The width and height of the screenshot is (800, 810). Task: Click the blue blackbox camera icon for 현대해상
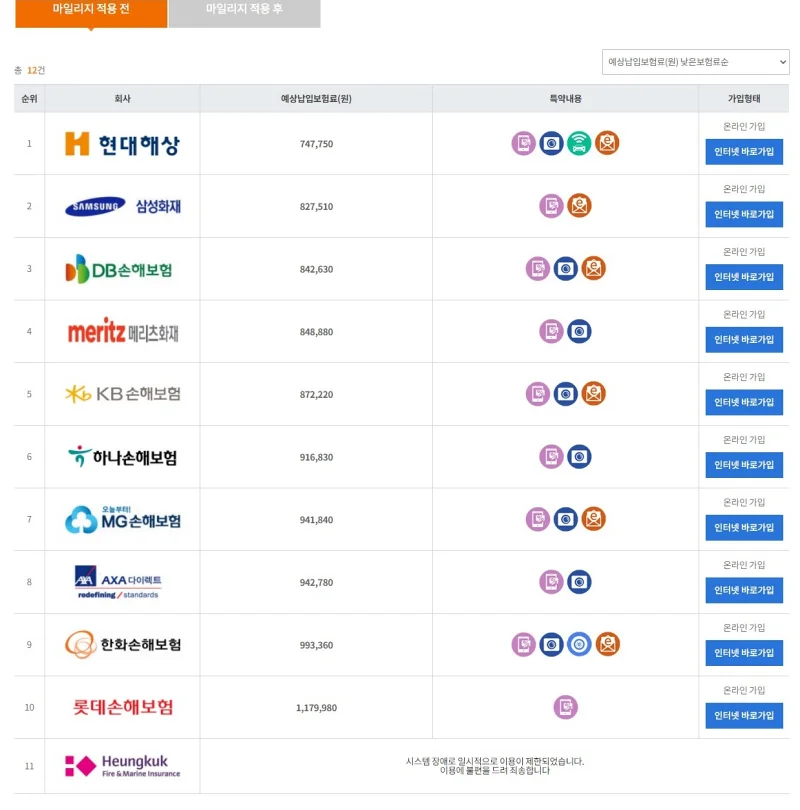click(551, 143)
